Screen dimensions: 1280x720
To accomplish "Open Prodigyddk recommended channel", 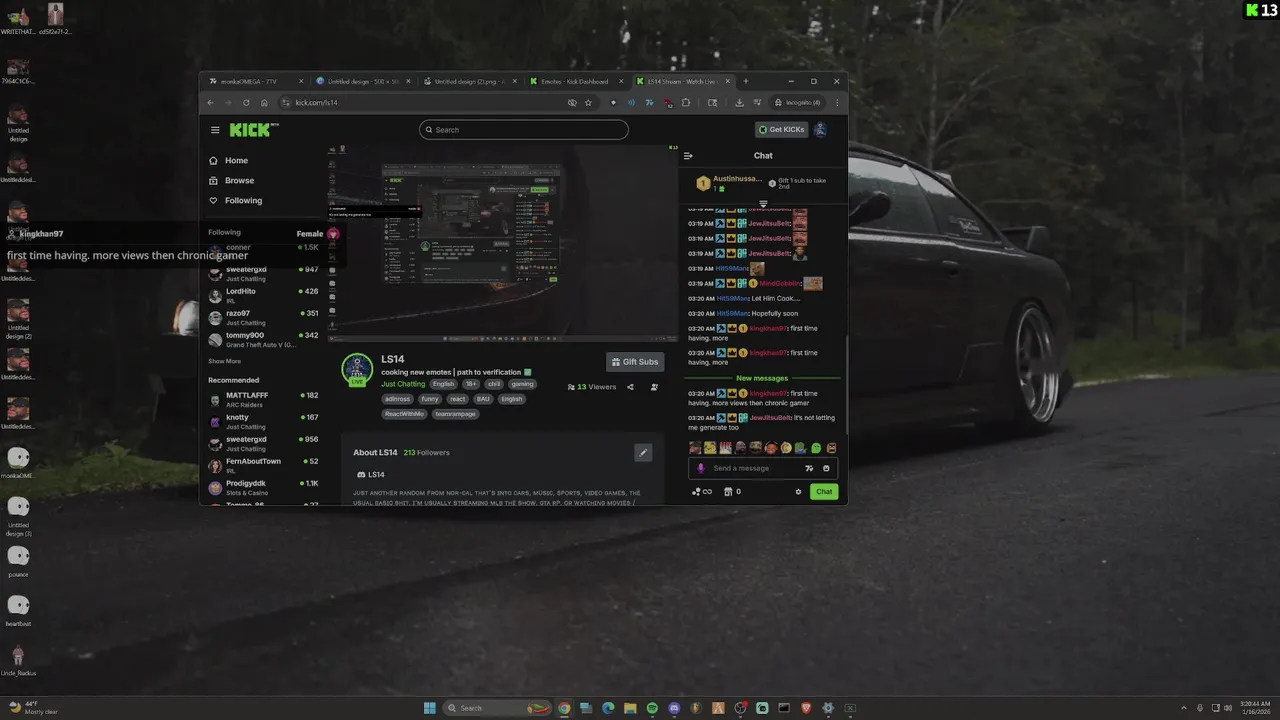I will (x=263, y=487).
